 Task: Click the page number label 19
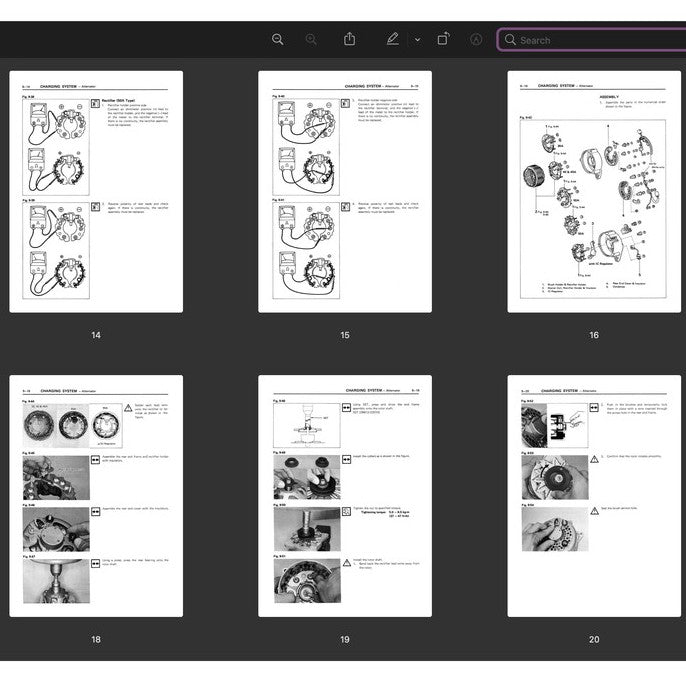pyautogui.click(x=345, y=639)
